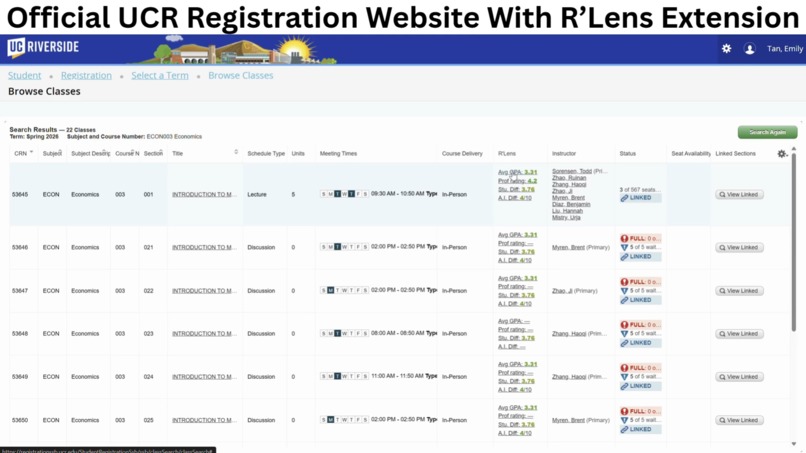Open the course title link for section 001
806x453 pixels.
click(204, 194)
